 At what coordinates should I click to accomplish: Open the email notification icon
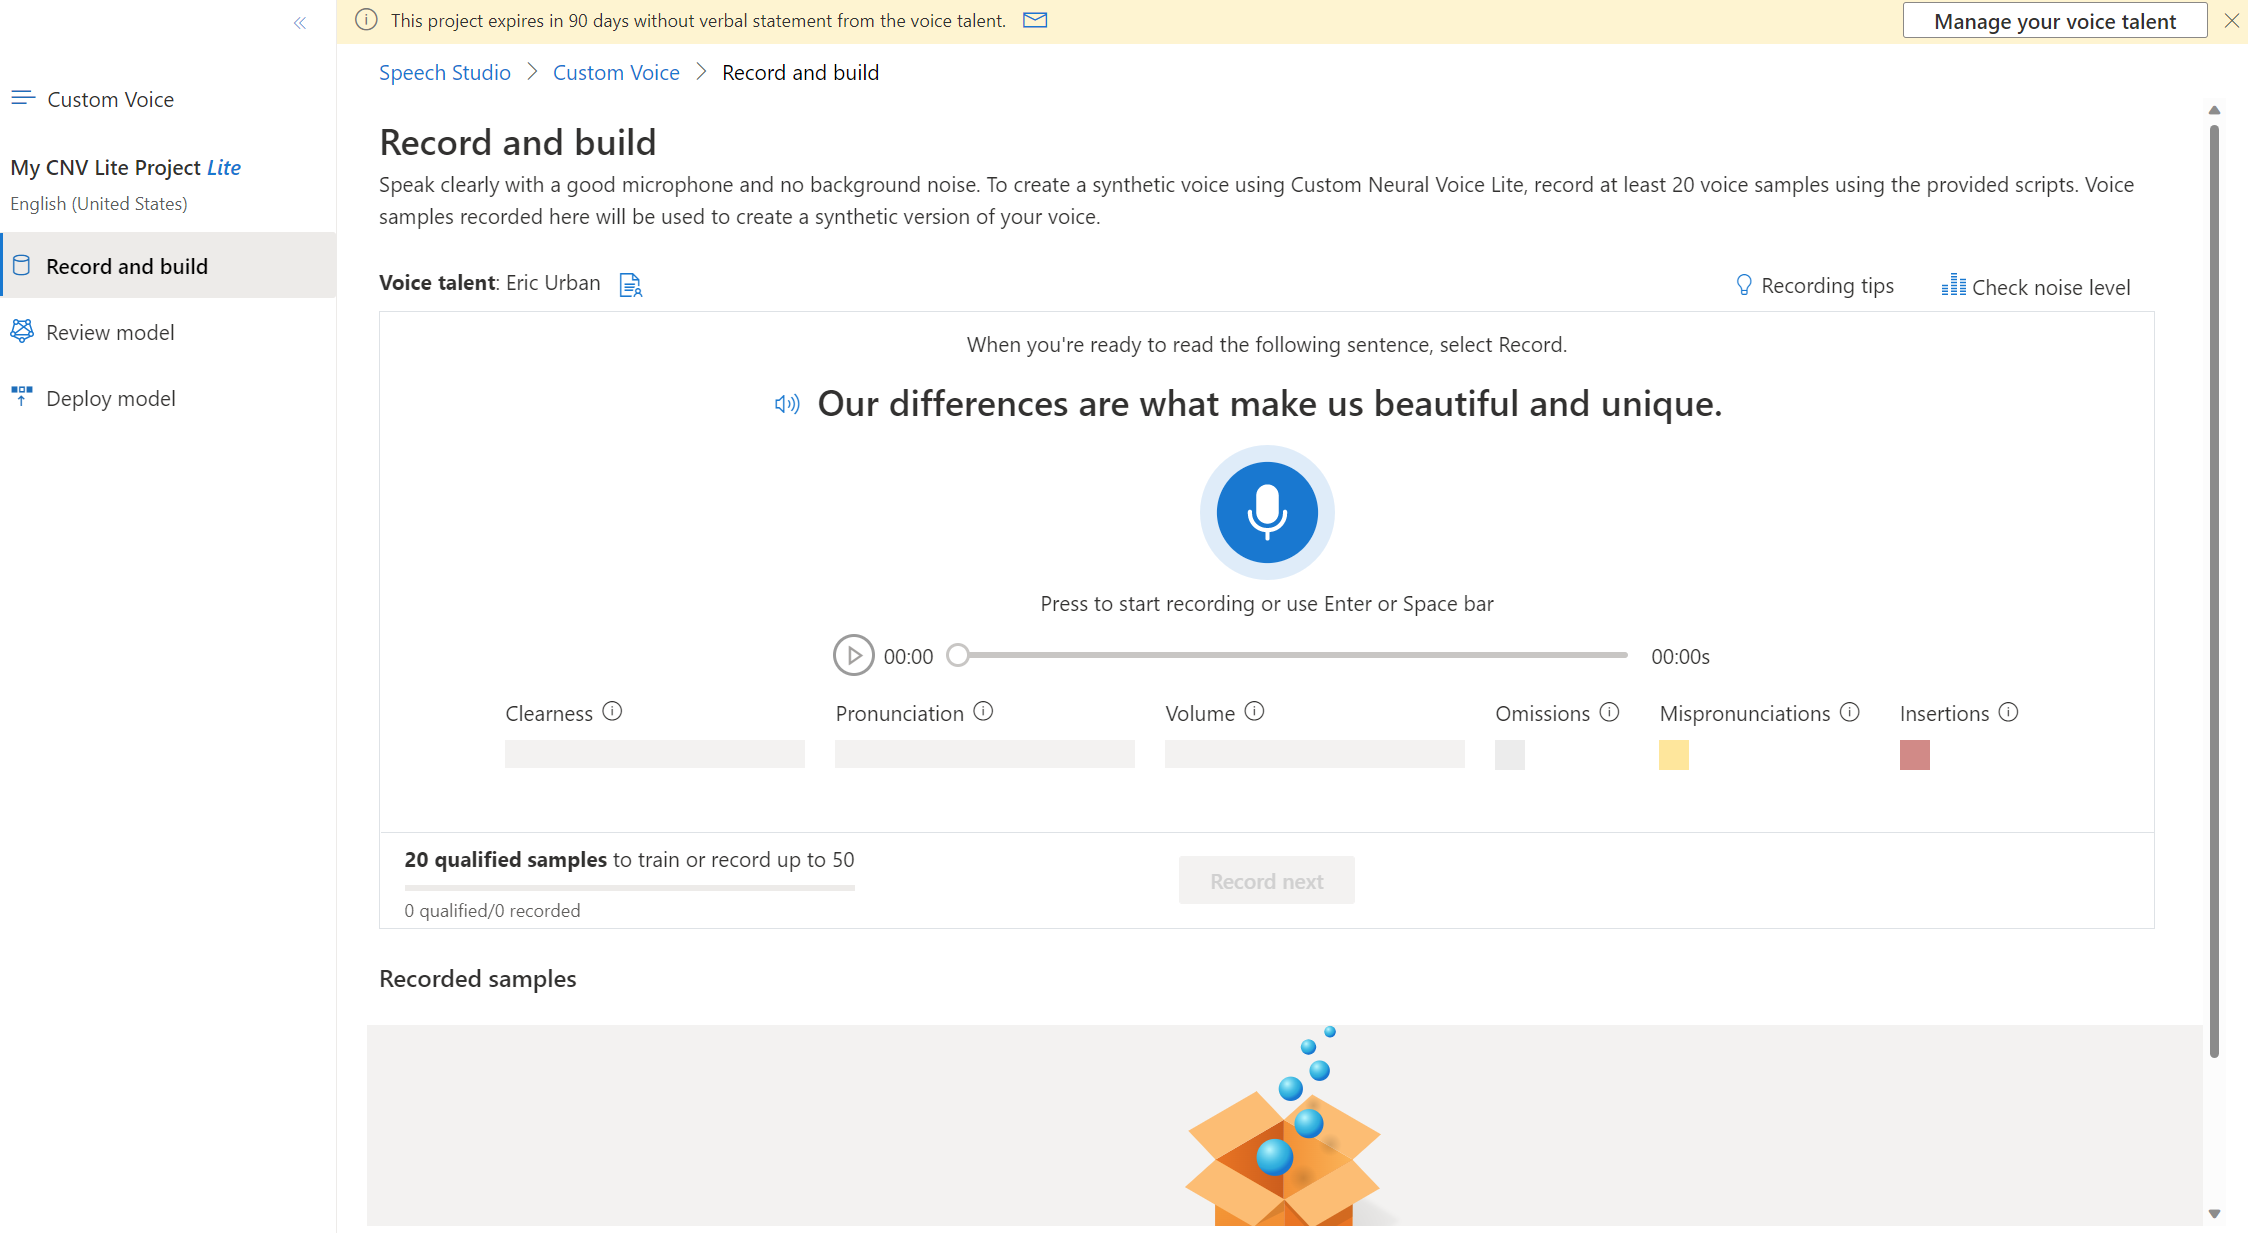click(1037, 20)
